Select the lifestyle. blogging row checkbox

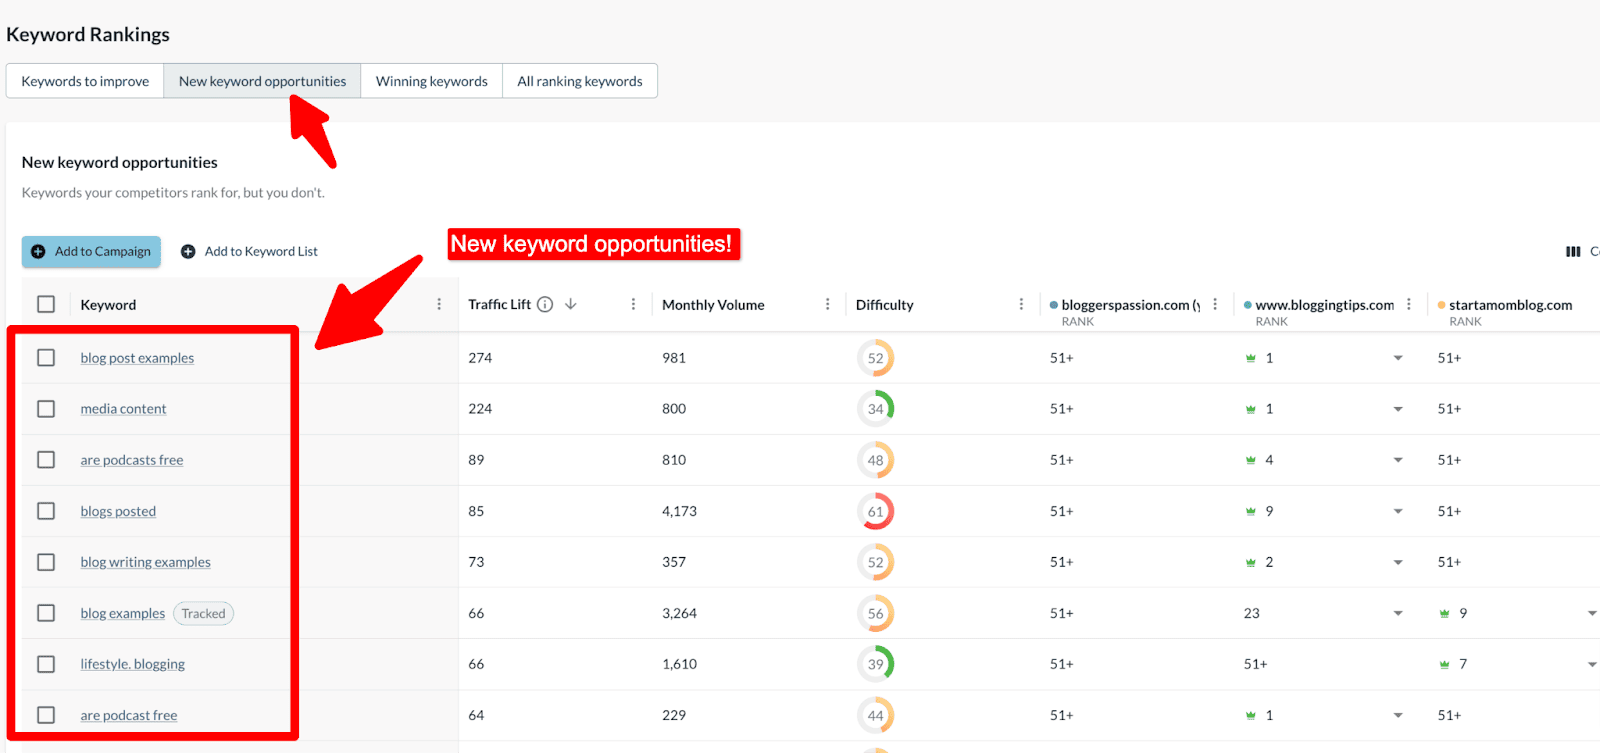point(46,664)
